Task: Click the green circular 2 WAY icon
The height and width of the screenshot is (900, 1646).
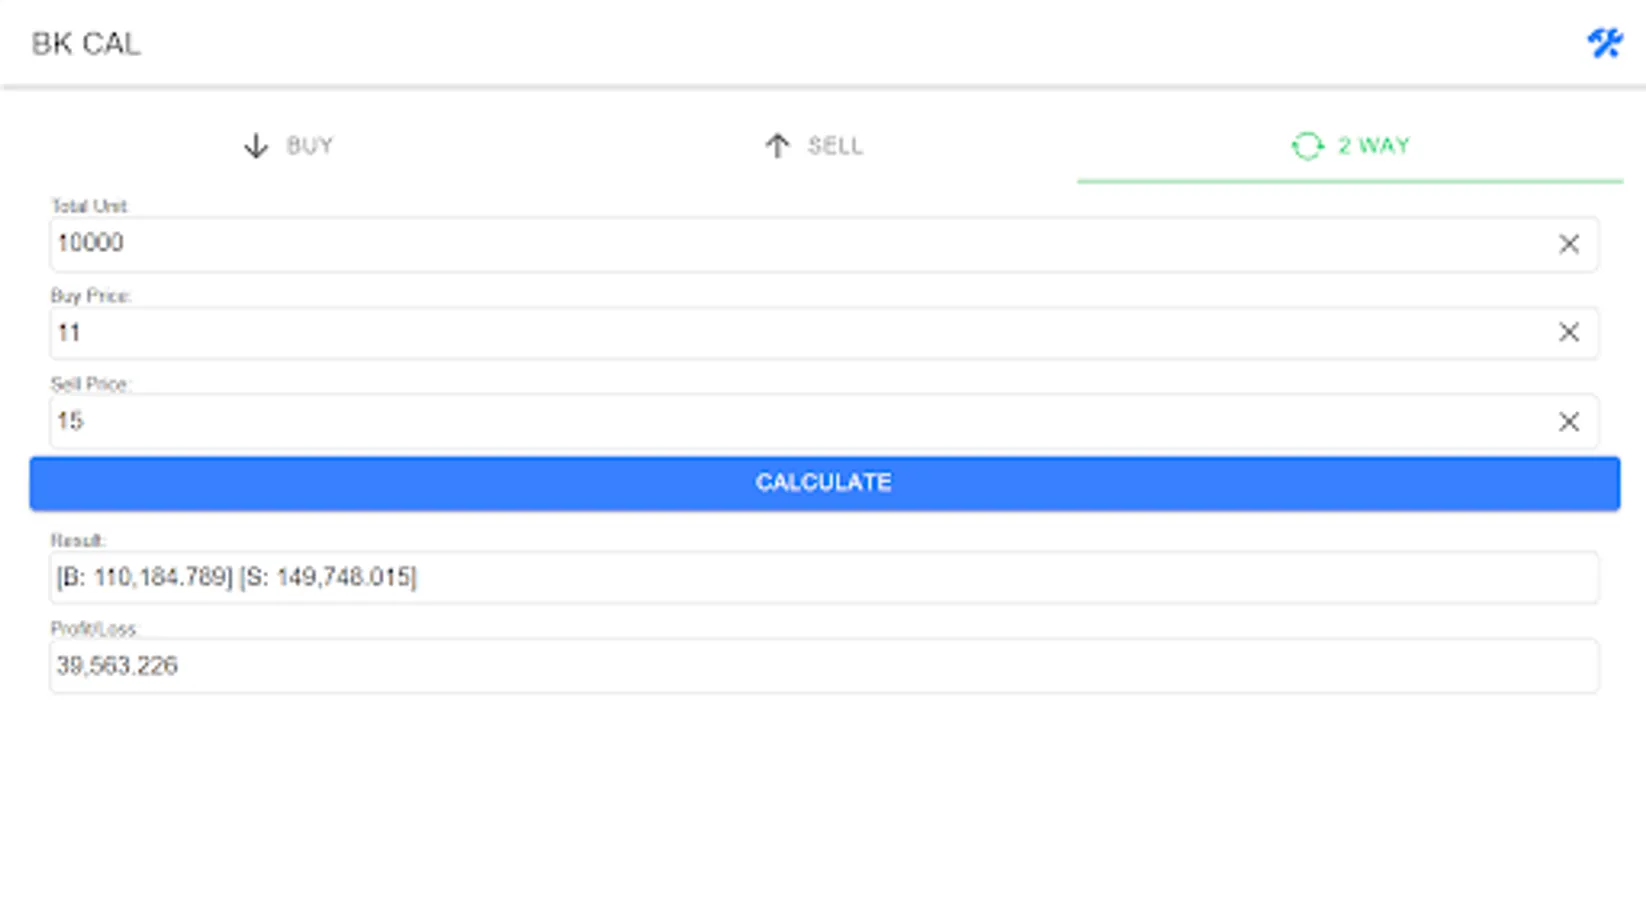Action: pyautogui.click(x=1307, y=146)
